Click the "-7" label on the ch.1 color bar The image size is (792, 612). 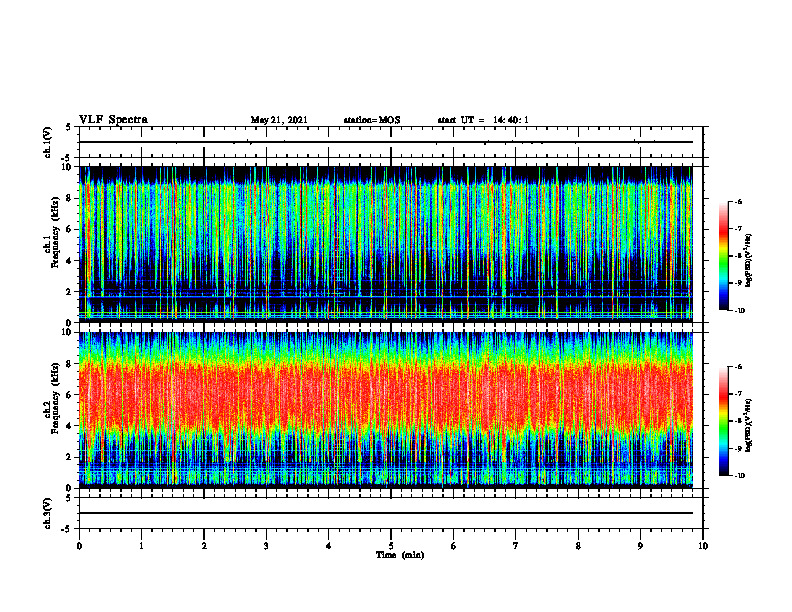739,229
